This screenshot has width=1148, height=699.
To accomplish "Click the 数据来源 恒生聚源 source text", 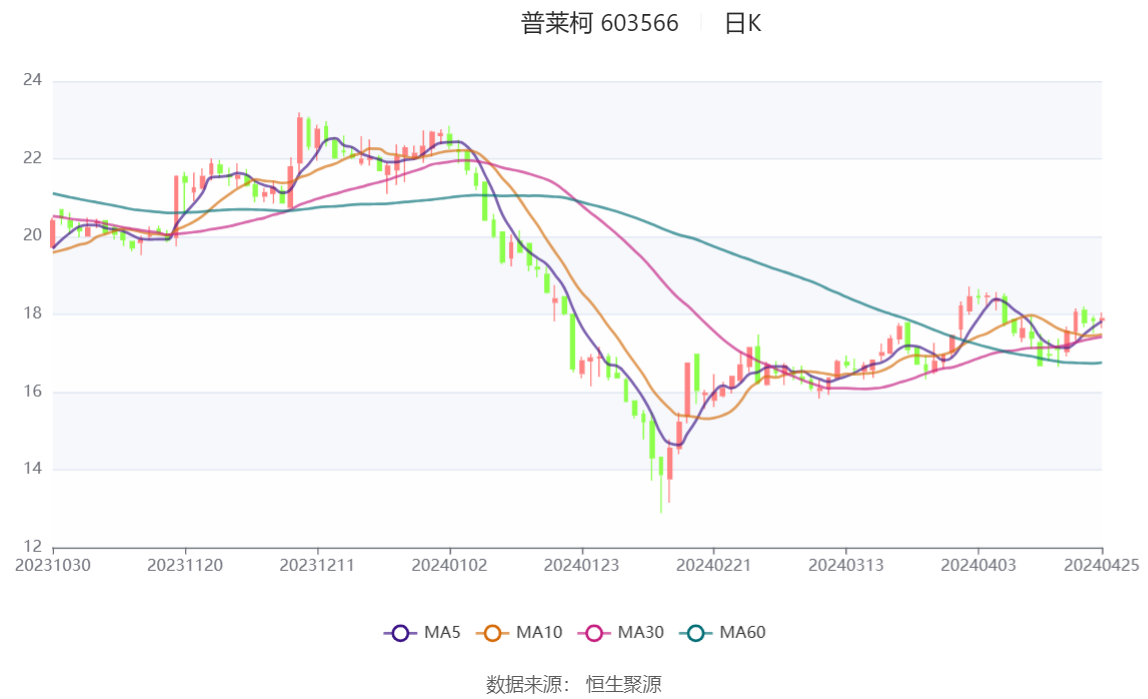I will point(574,685).
